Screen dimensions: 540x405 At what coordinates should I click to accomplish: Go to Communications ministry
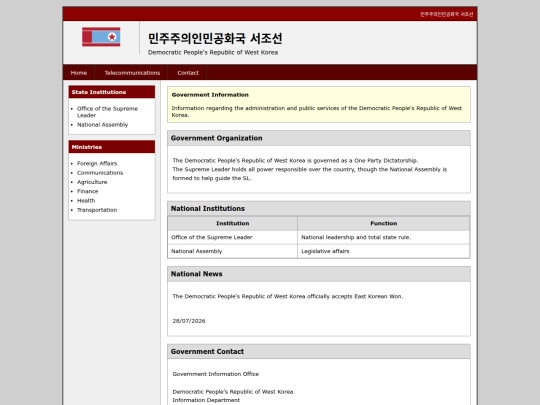click(x=100, y=173)
